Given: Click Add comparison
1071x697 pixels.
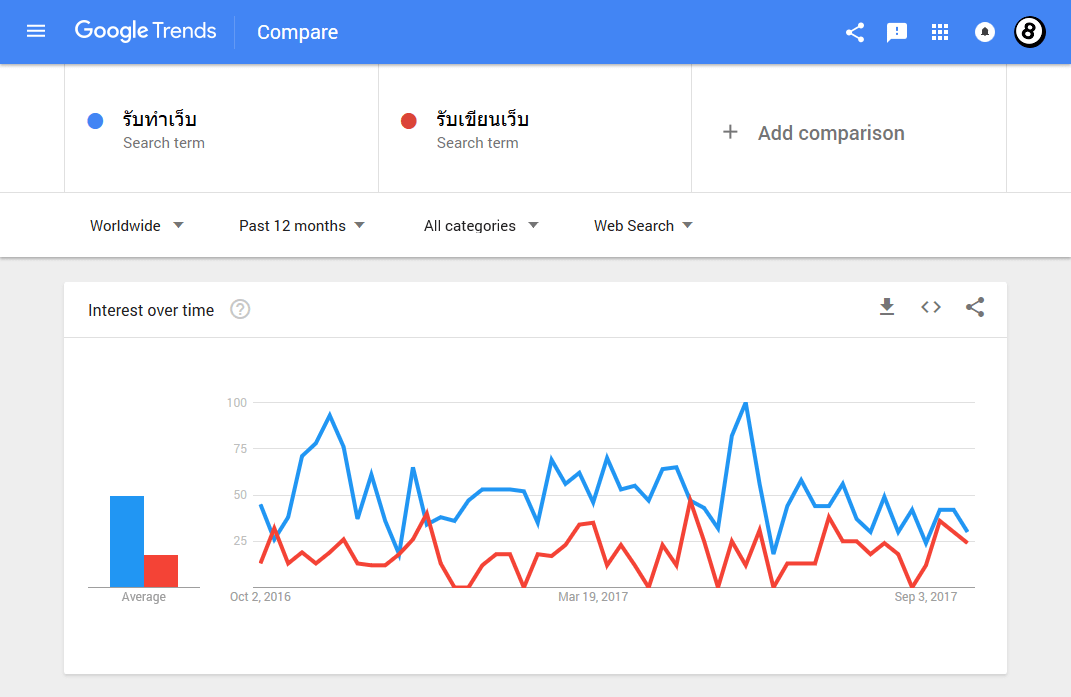Looking at the screenshot, I should tap(813, 133).
